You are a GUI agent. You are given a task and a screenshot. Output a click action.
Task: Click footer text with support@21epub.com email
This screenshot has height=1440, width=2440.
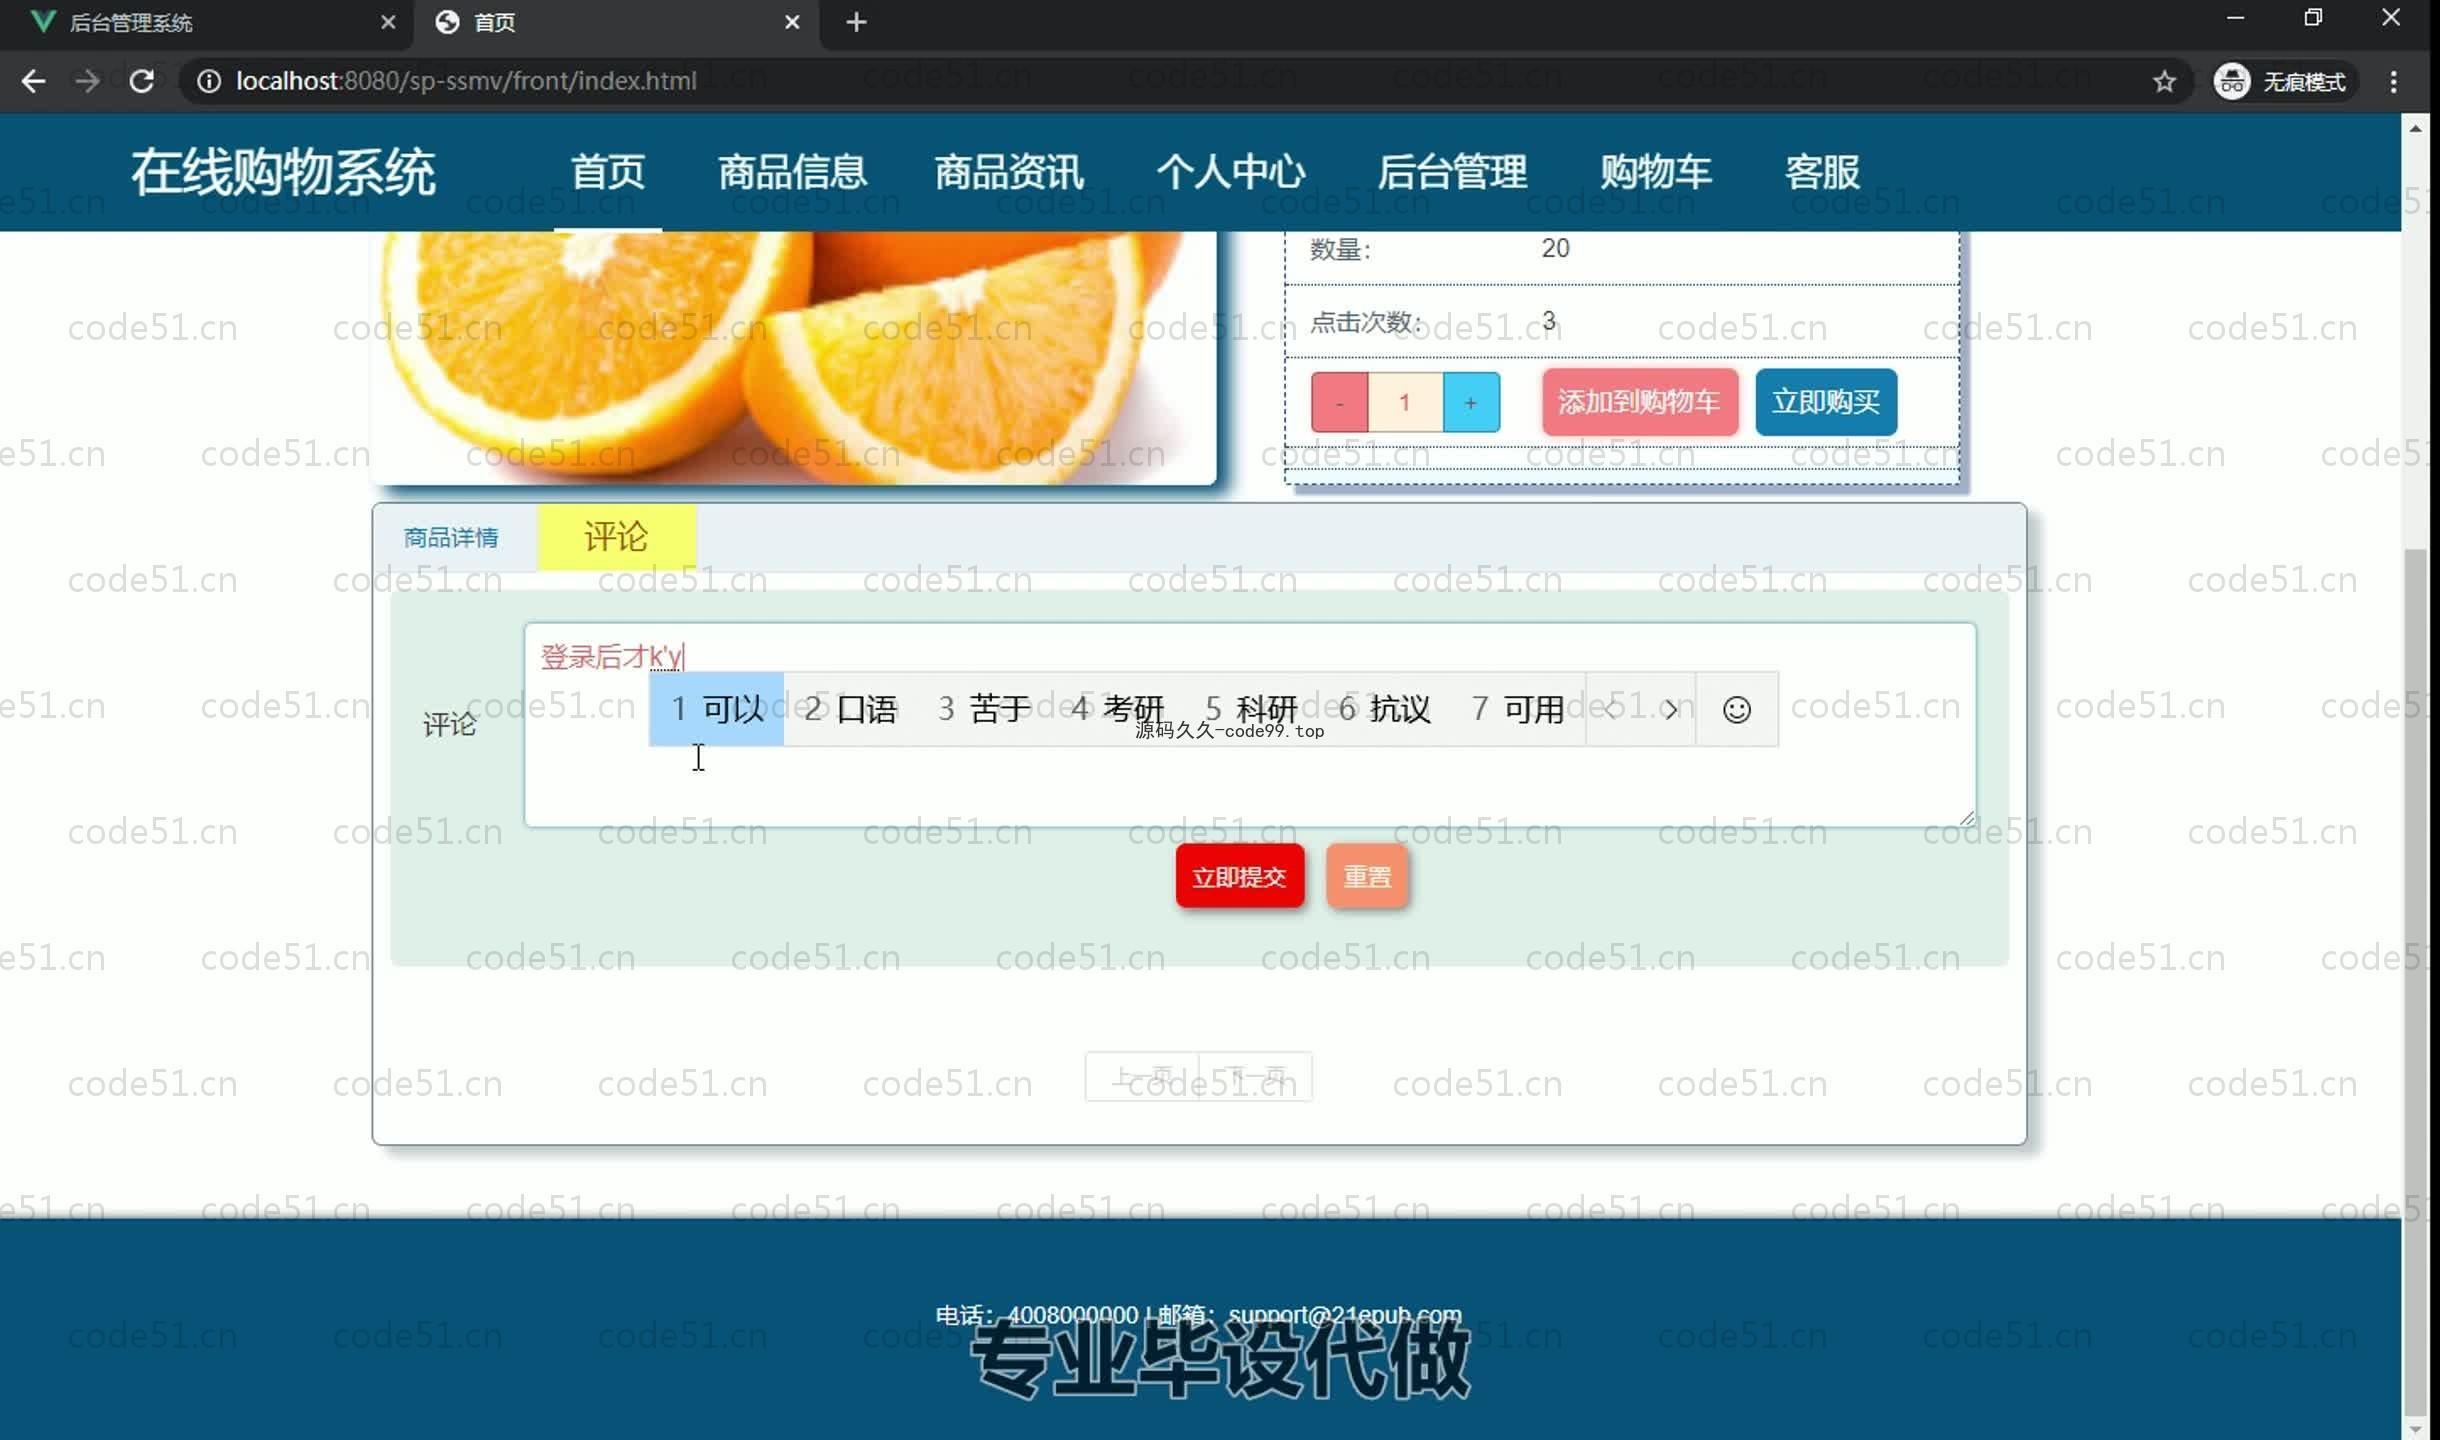[x=1198, y=1314]
